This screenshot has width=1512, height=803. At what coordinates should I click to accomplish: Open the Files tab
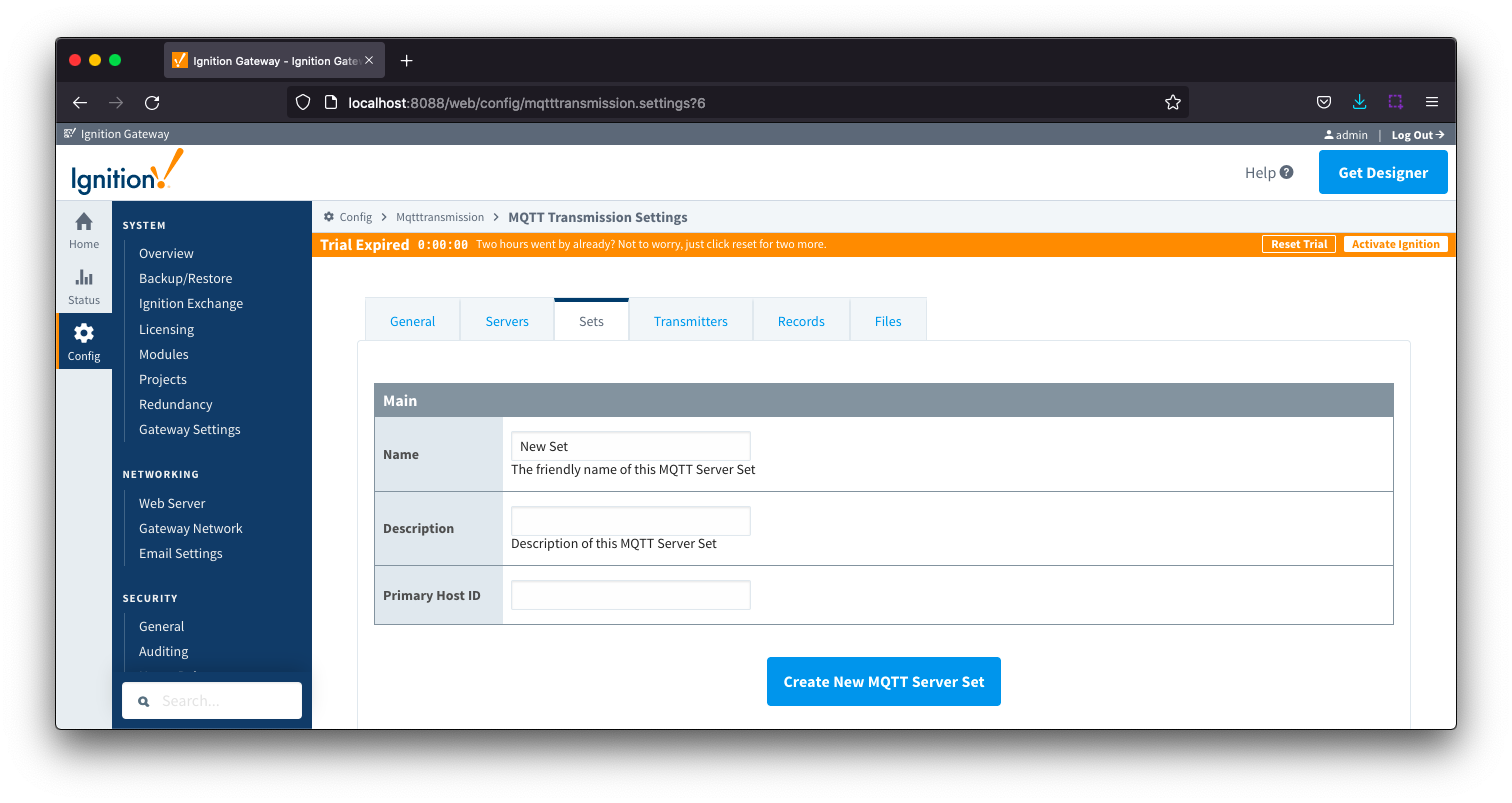888,321
